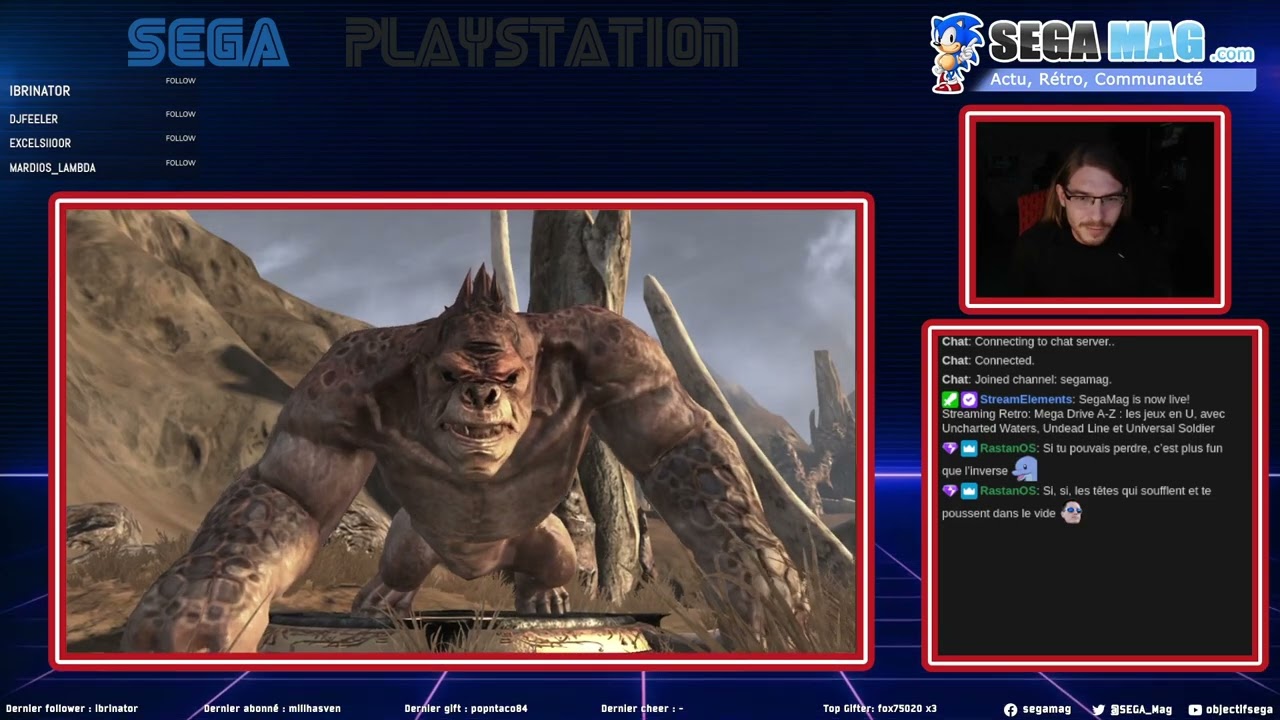The width and height of the screenshot is (1280, 720).
Task: Select the IBRINATOR username in the follower list
Action: point(40,91)
